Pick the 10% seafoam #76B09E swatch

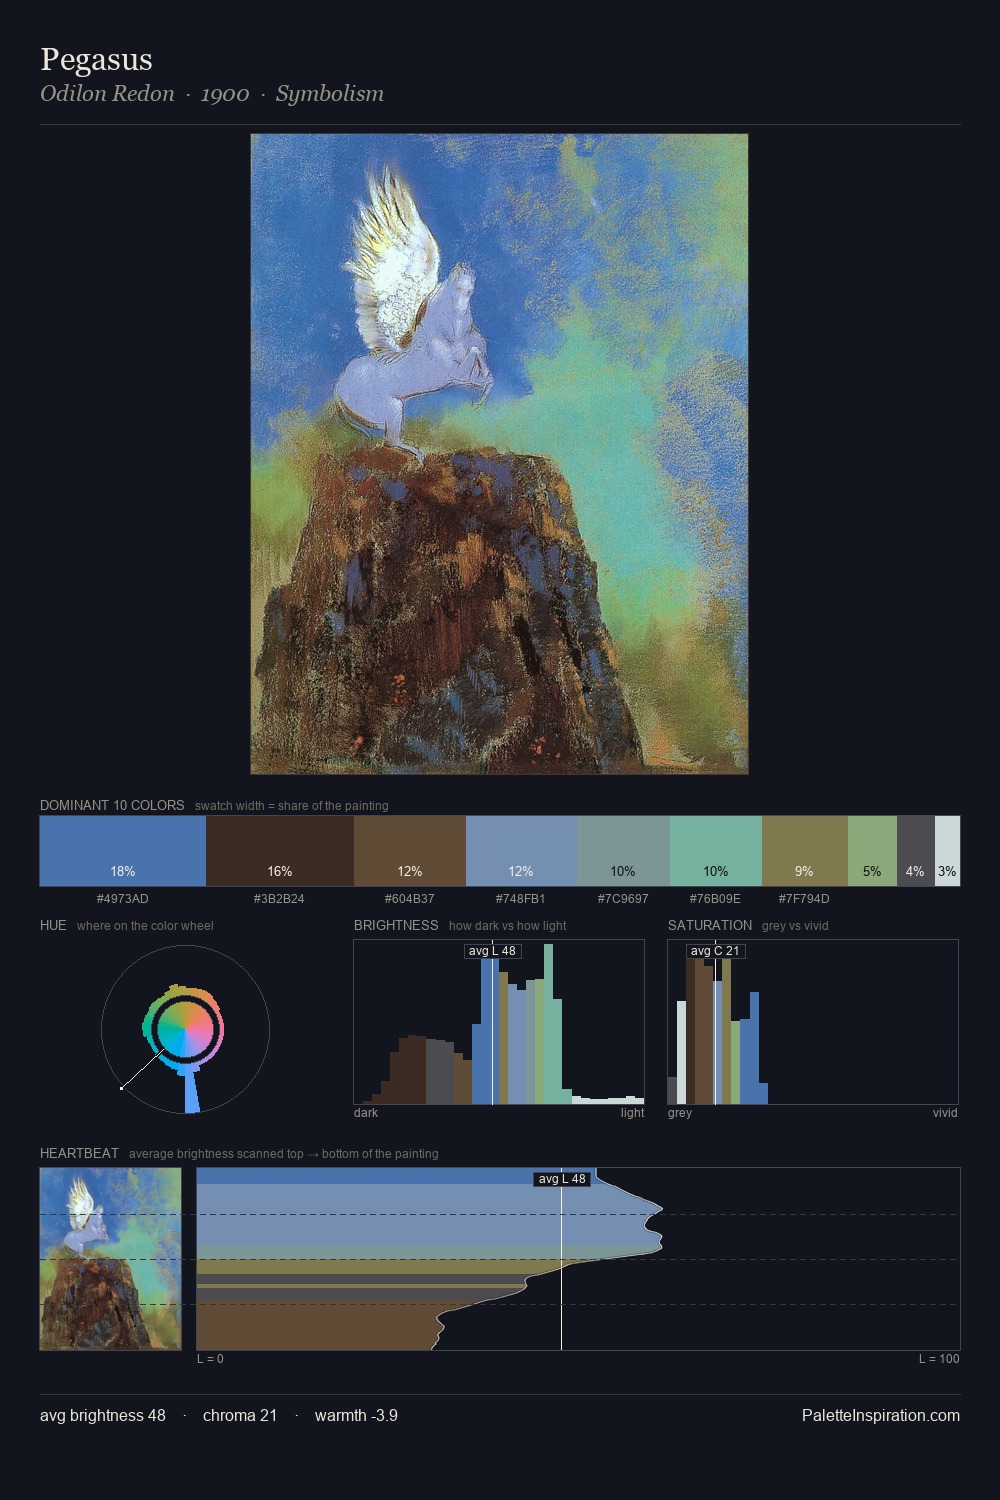716,851
